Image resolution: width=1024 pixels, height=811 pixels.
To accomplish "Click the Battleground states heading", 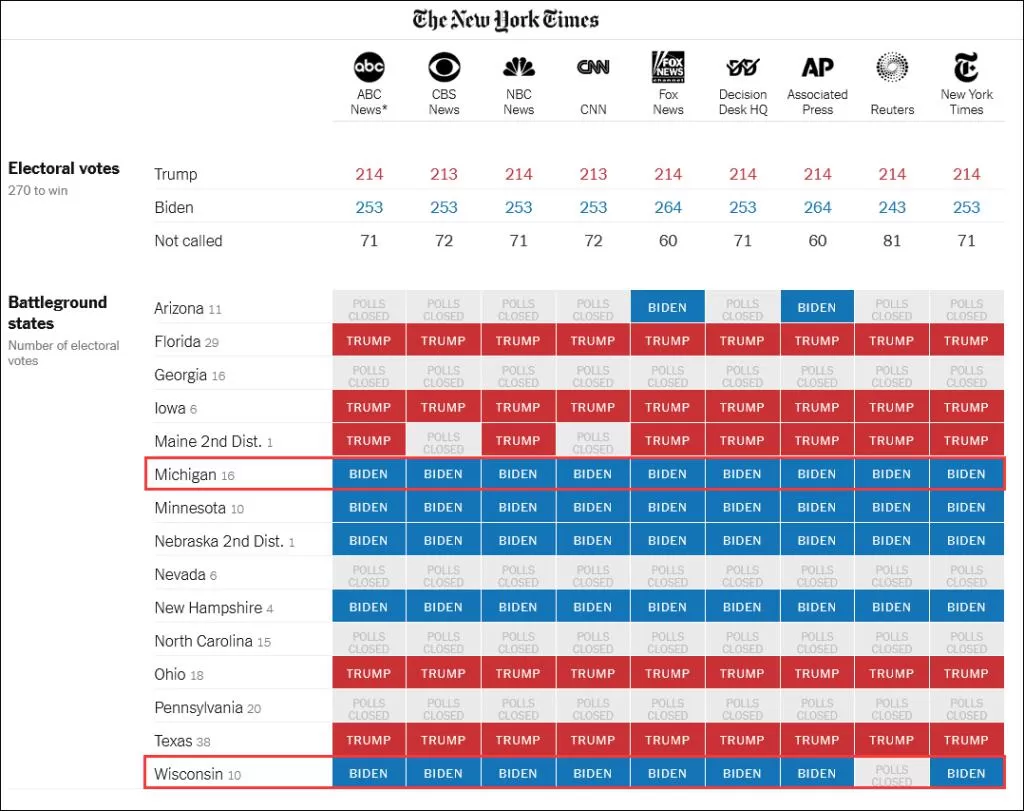I will click(x=57, y=313).
